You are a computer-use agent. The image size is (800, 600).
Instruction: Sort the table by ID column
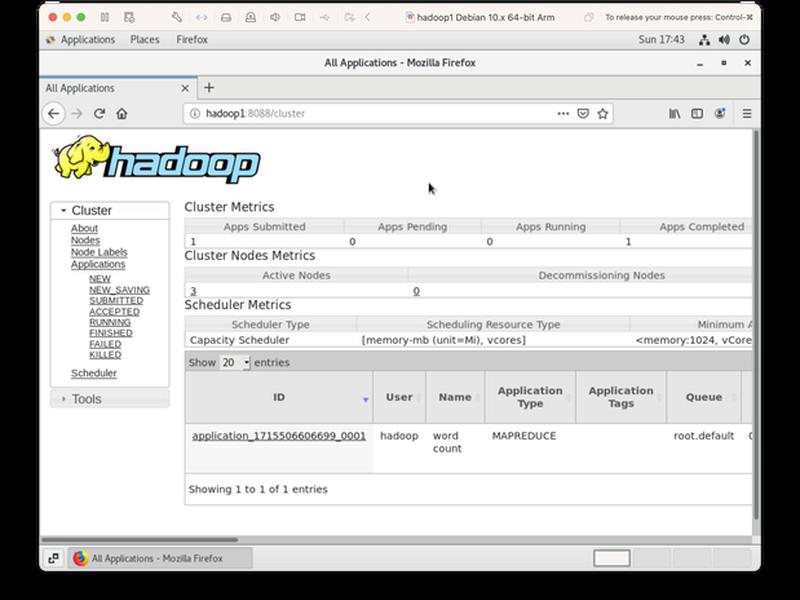279,397
